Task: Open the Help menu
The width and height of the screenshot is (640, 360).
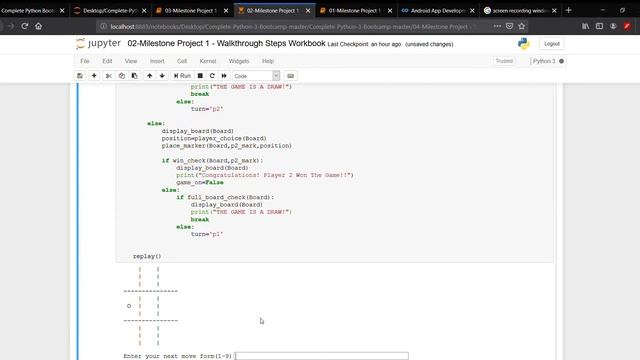Action: pos(268,61)
